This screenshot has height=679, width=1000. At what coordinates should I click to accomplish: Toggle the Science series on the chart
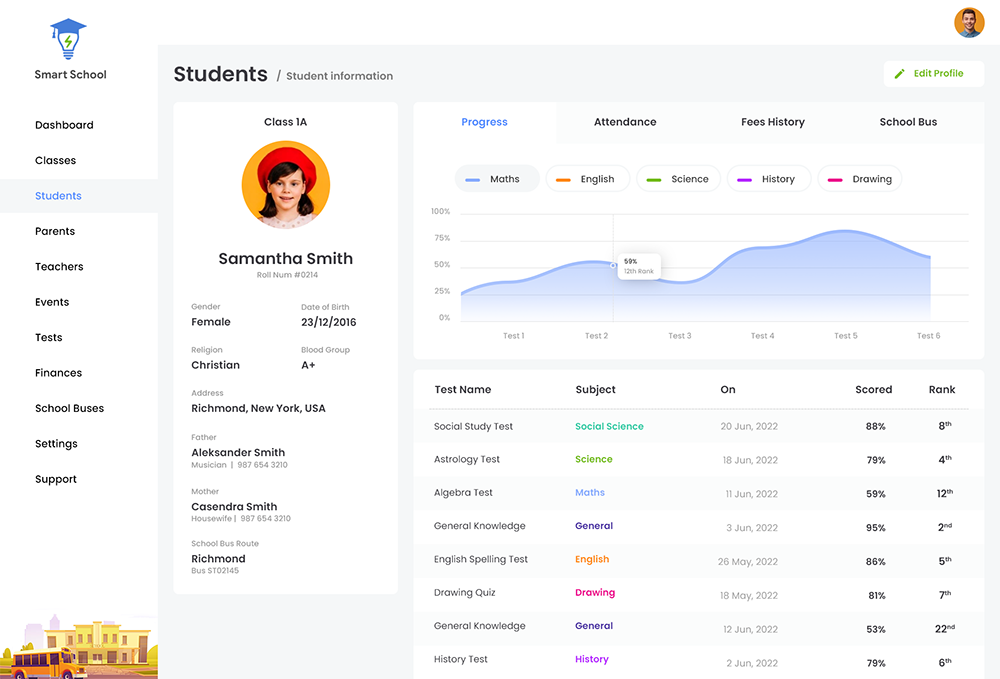pyautogui.click(x=679, y=178)
